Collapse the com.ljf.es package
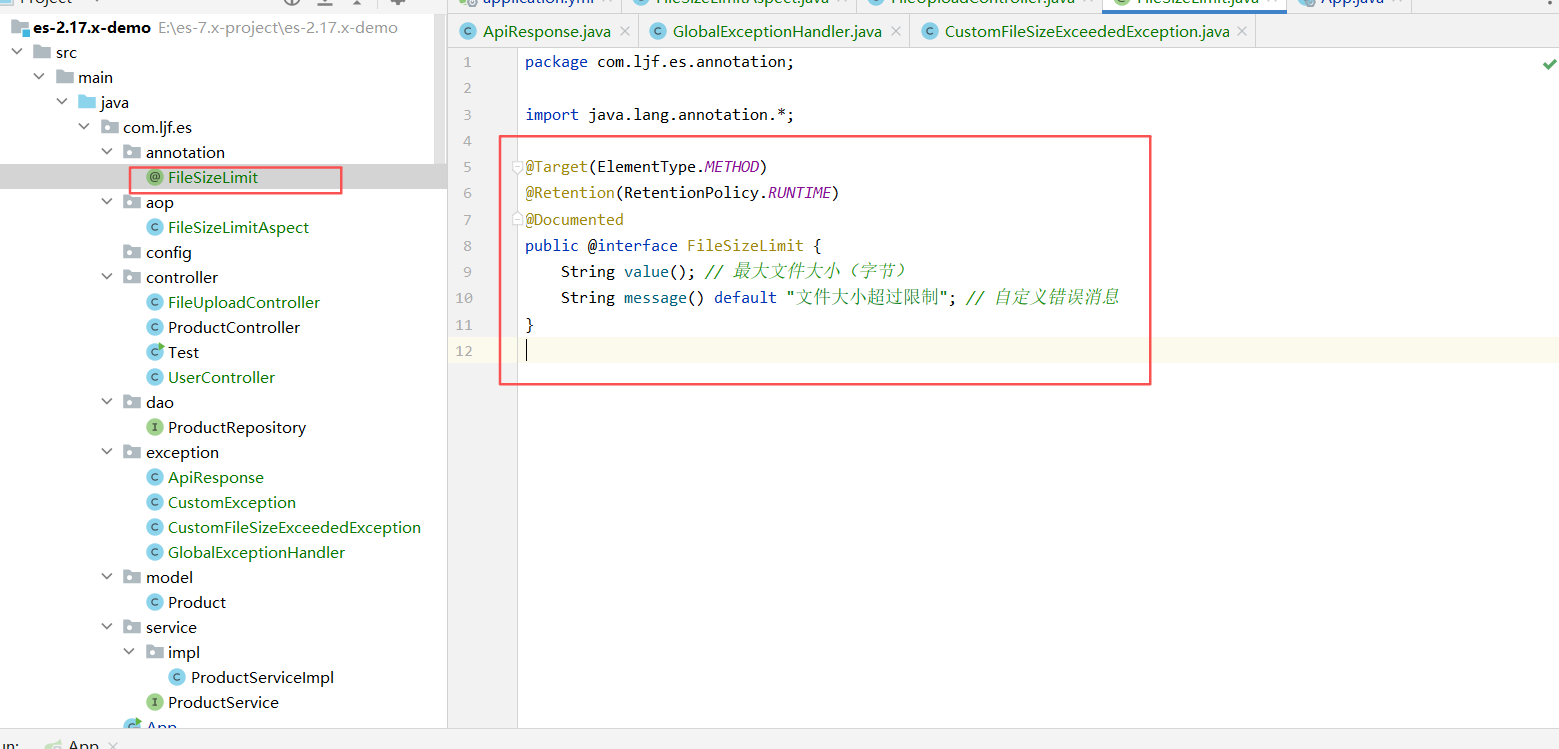This screenshot has width=1559, height=749. click(85, 127)
